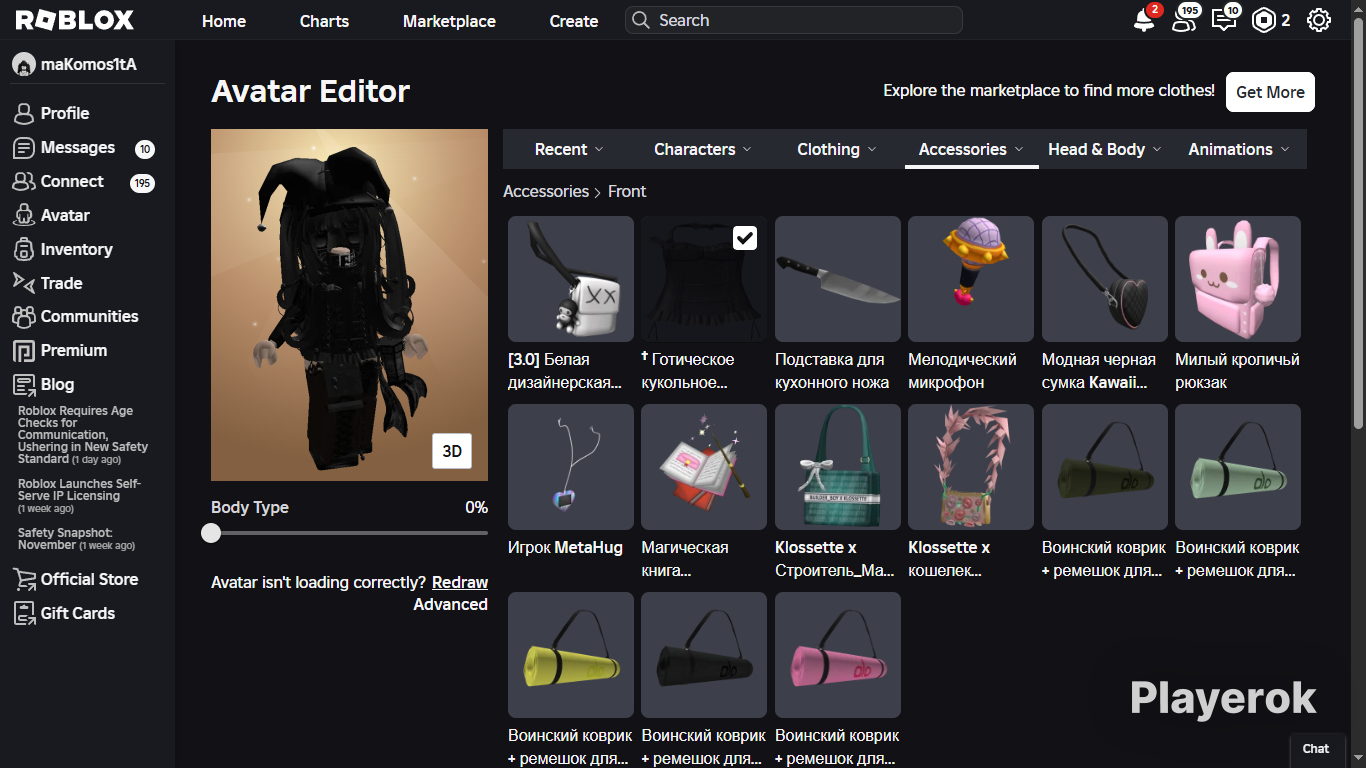This screenshot has width=1366, height=768.
Task: Open the Premium sidebar icon
Action: pos(24,351)
